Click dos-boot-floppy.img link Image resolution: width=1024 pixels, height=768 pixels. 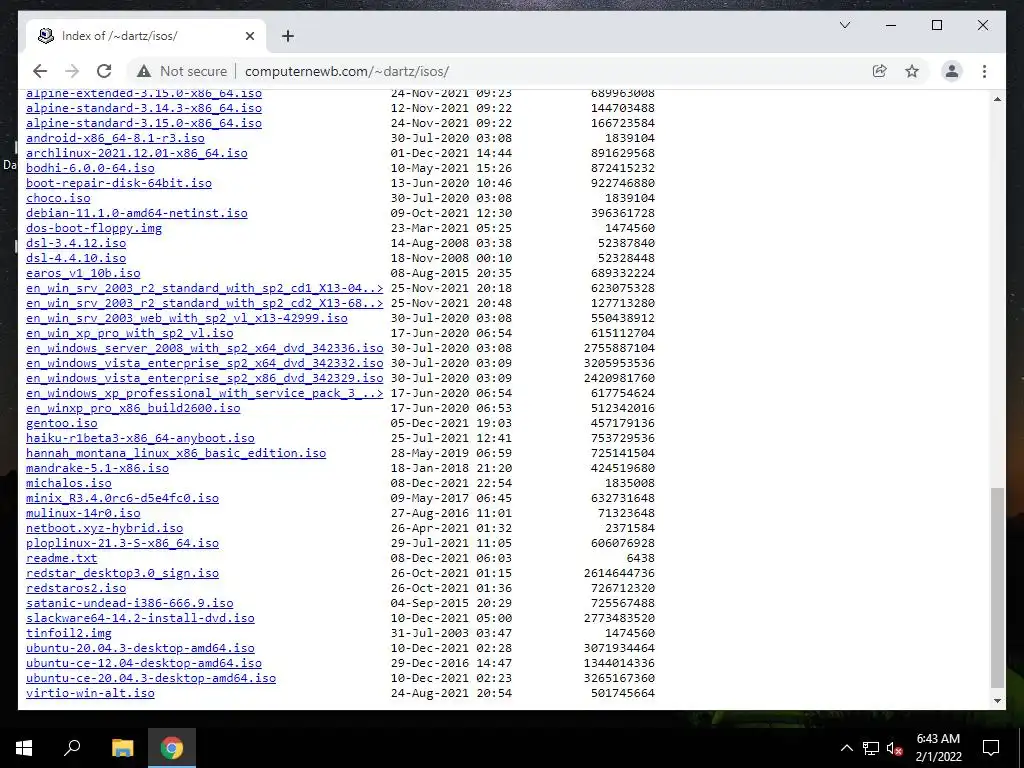[x=94, y=229]
